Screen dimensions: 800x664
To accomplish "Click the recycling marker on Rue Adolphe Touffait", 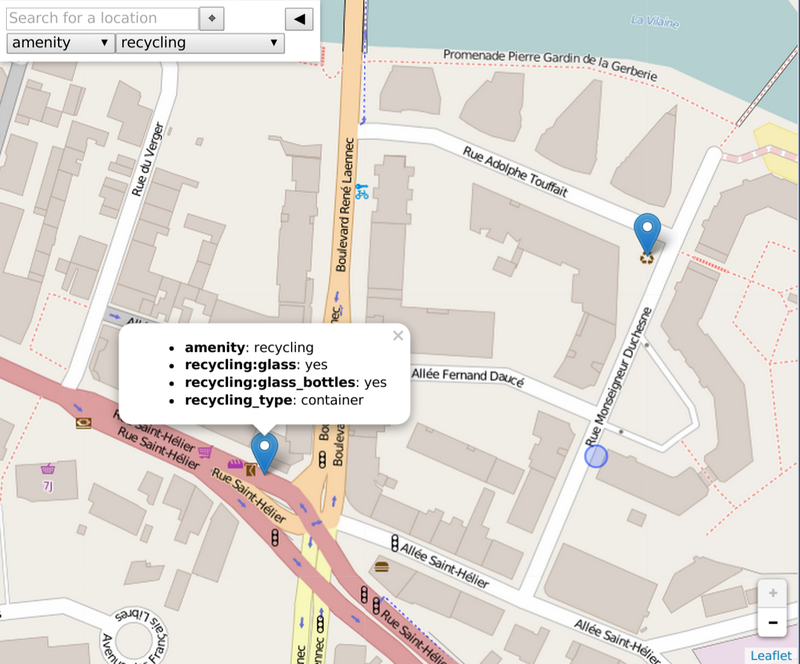I will click(648, 236).
